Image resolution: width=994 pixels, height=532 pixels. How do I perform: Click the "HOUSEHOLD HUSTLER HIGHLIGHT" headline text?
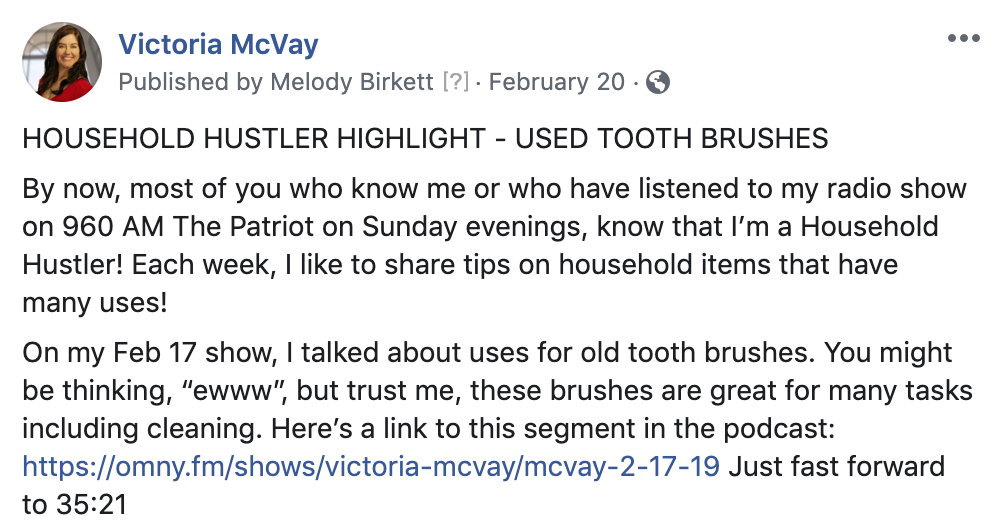254,138
